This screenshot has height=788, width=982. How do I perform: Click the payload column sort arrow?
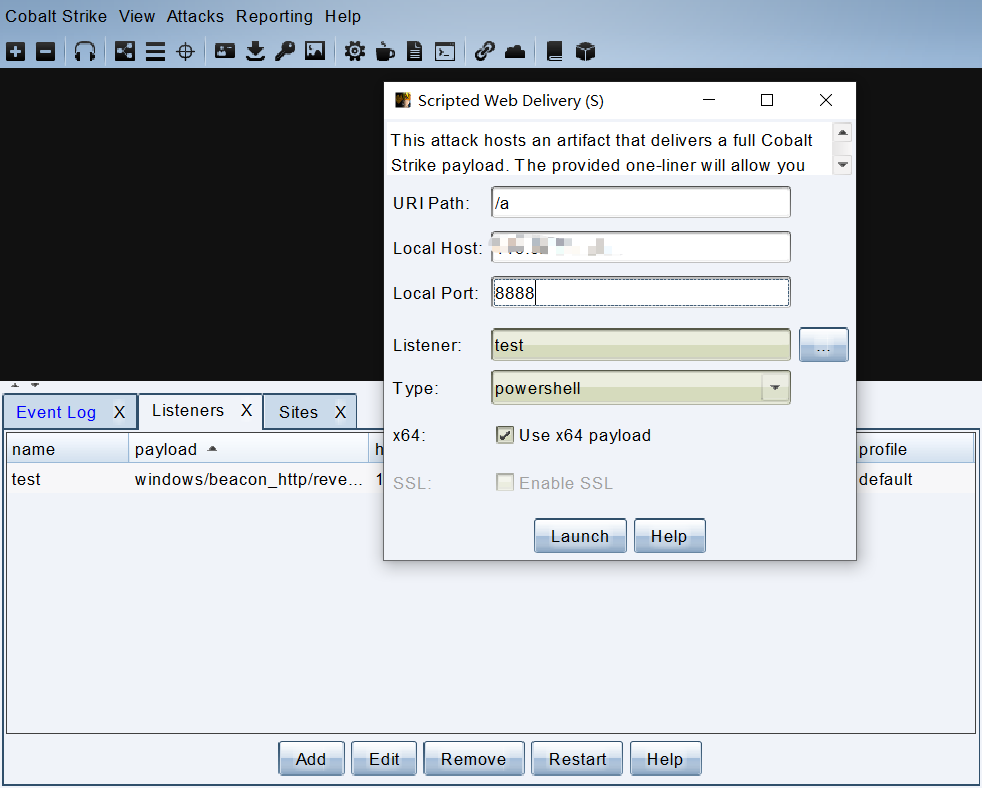click(212, 448)
